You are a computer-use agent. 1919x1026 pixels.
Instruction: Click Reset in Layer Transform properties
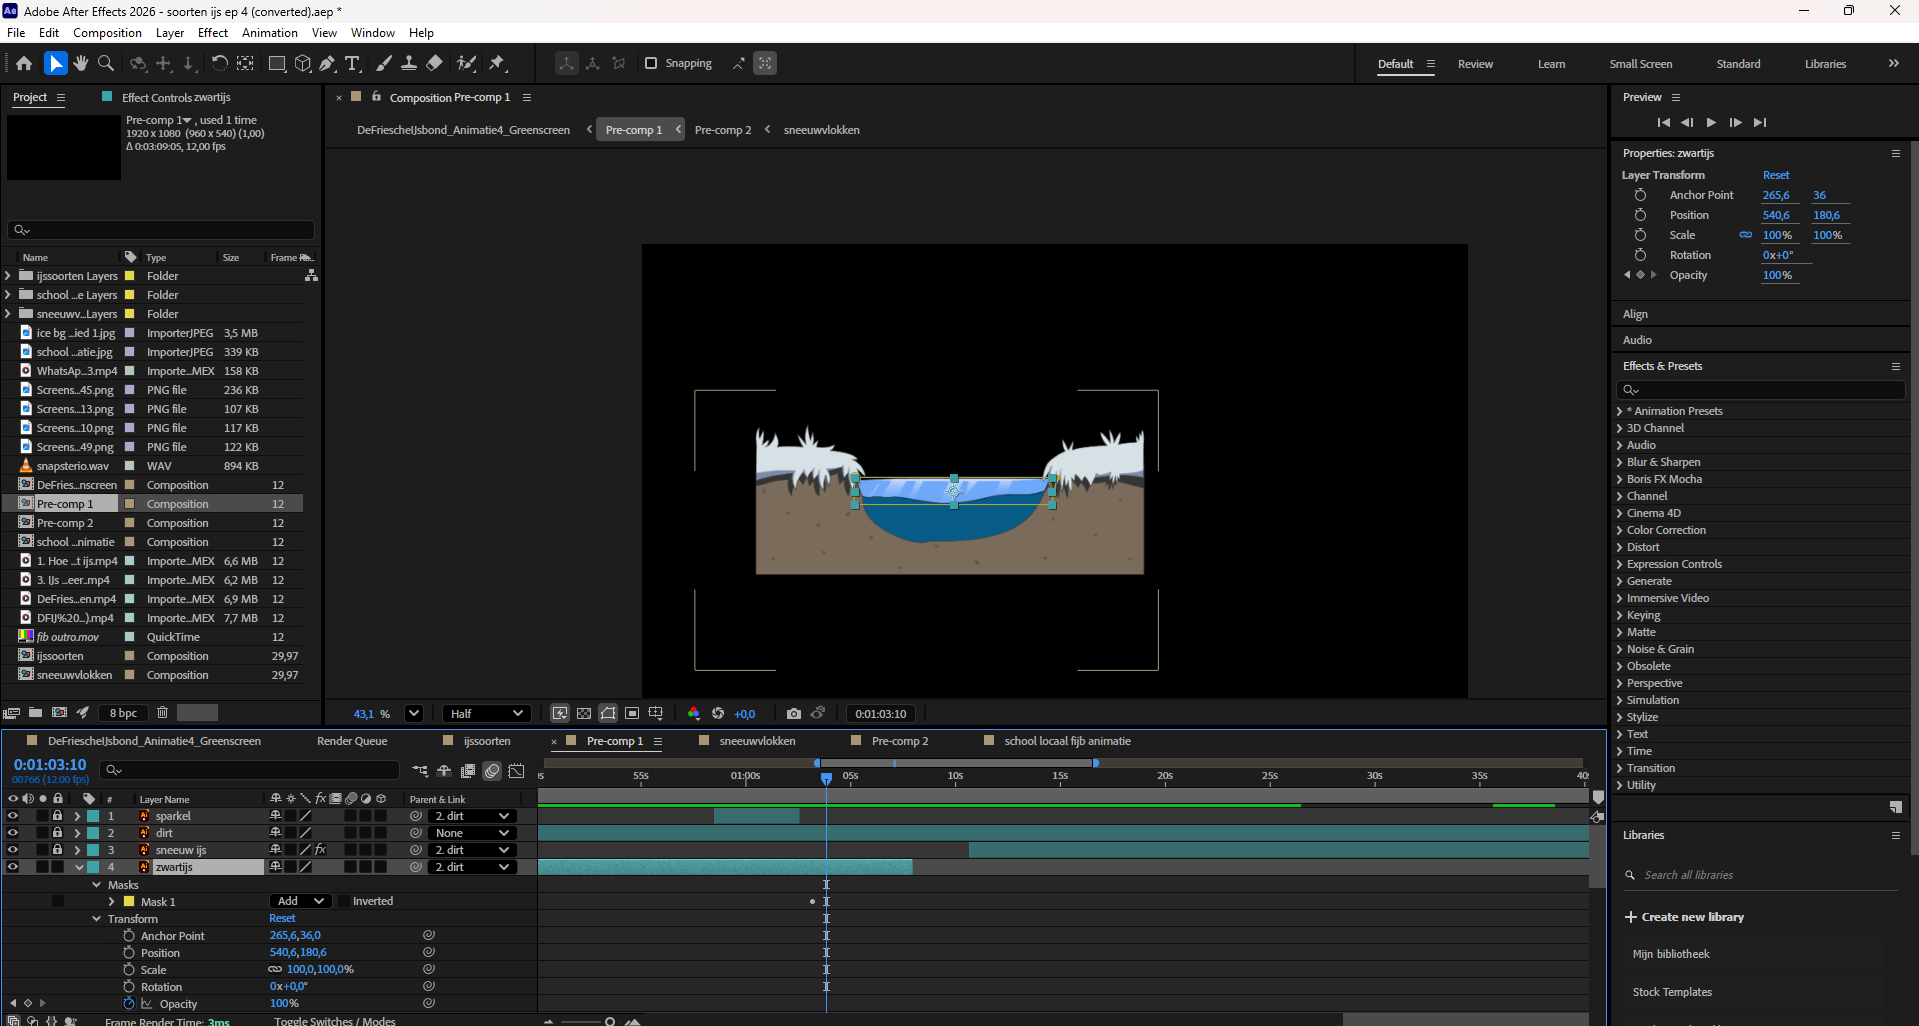[x=1776, y=175]
